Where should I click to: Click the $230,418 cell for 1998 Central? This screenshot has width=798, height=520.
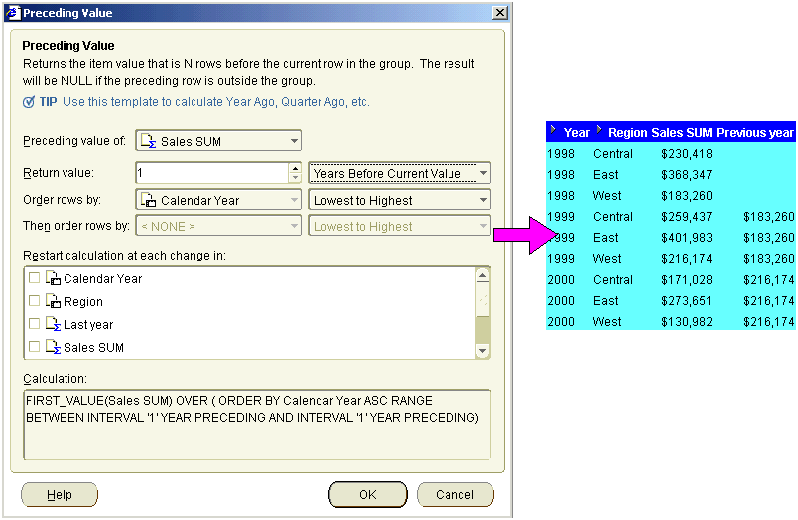tap(687, 154)
